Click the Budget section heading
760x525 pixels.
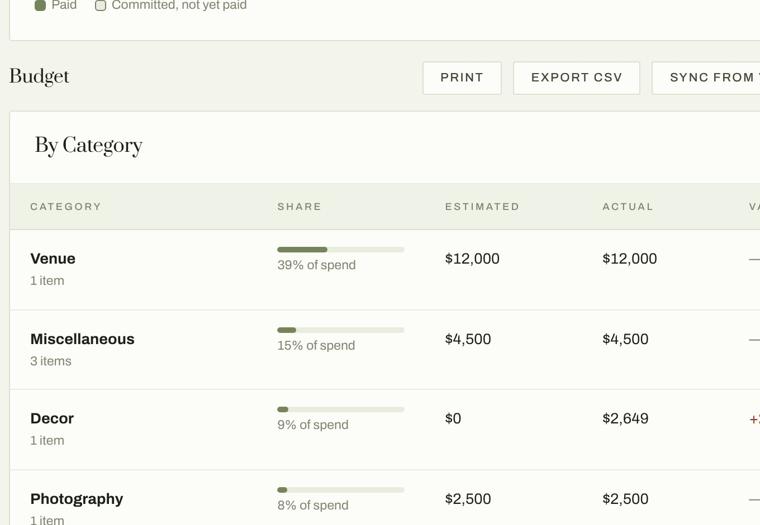click(x=39, y=77)
